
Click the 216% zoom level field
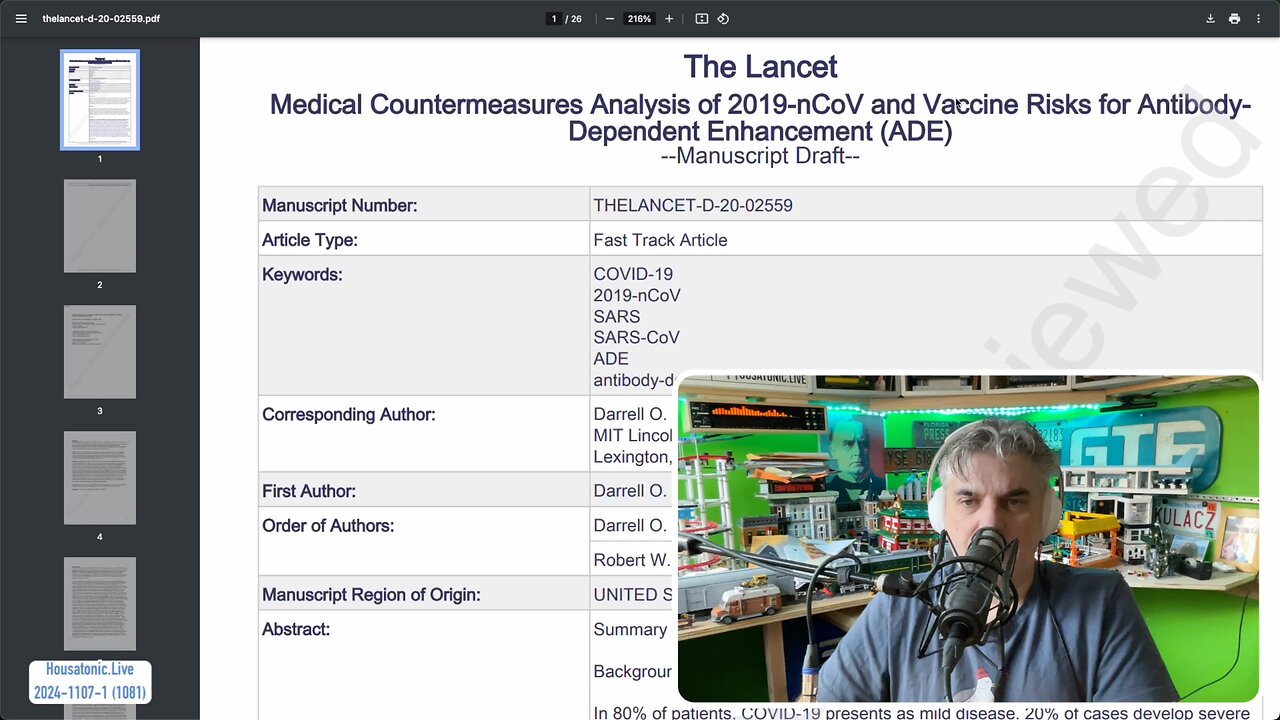coord(640,19)
